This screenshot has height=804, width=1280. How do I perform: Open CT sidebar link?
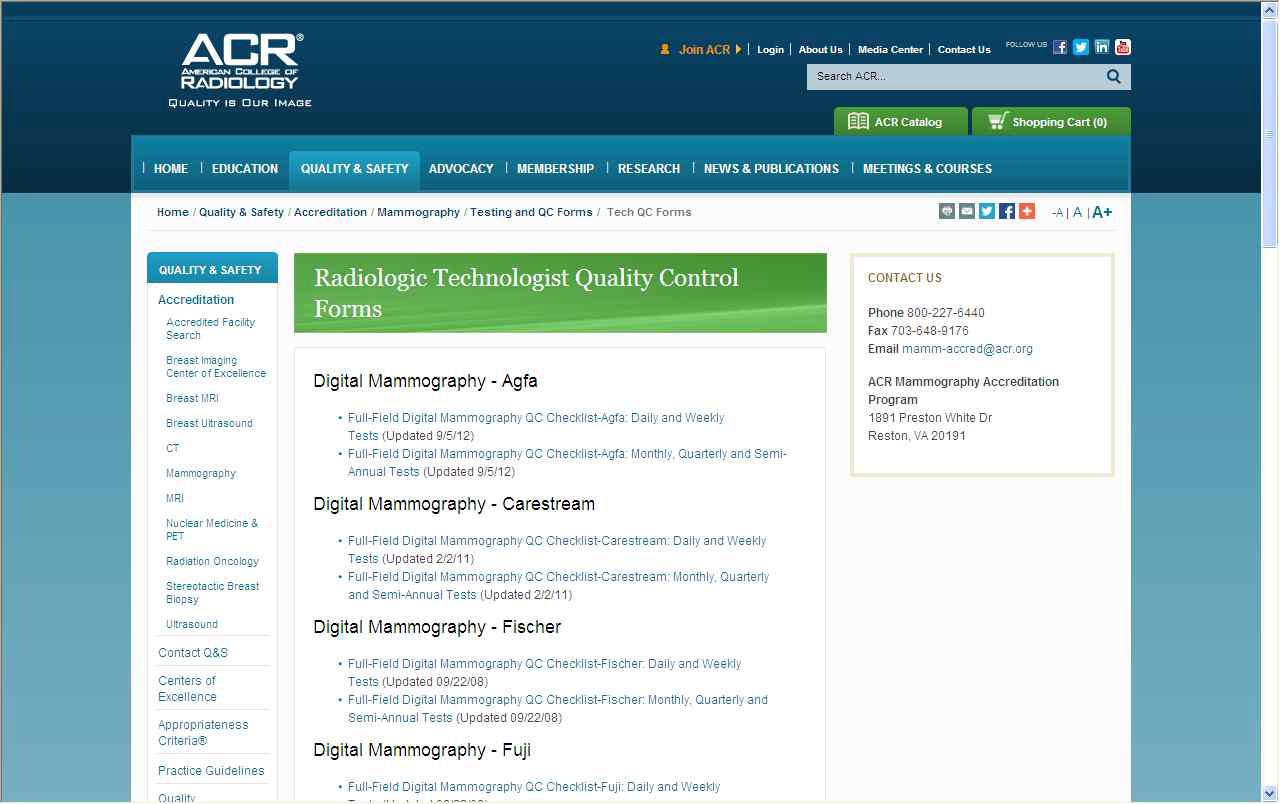point(173,448)
